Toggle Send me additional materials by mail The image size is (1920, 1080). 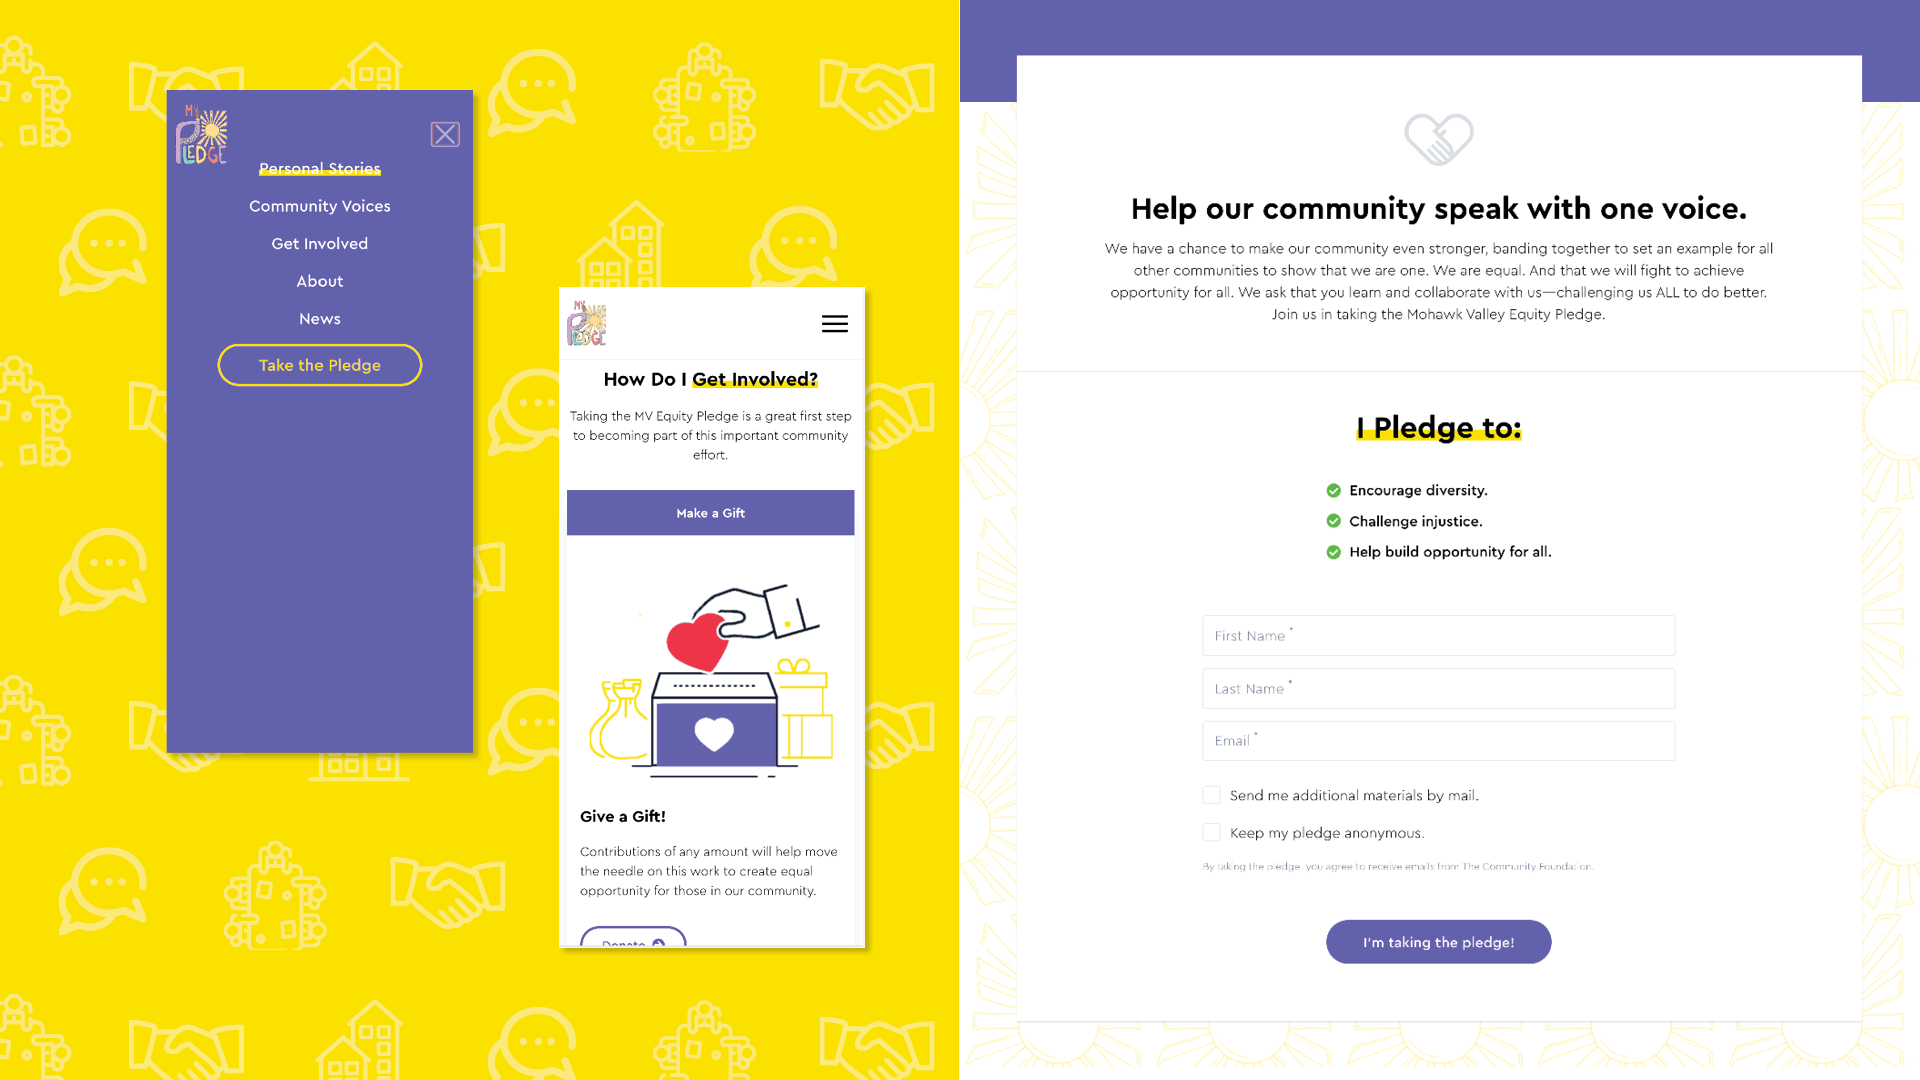1211,794
